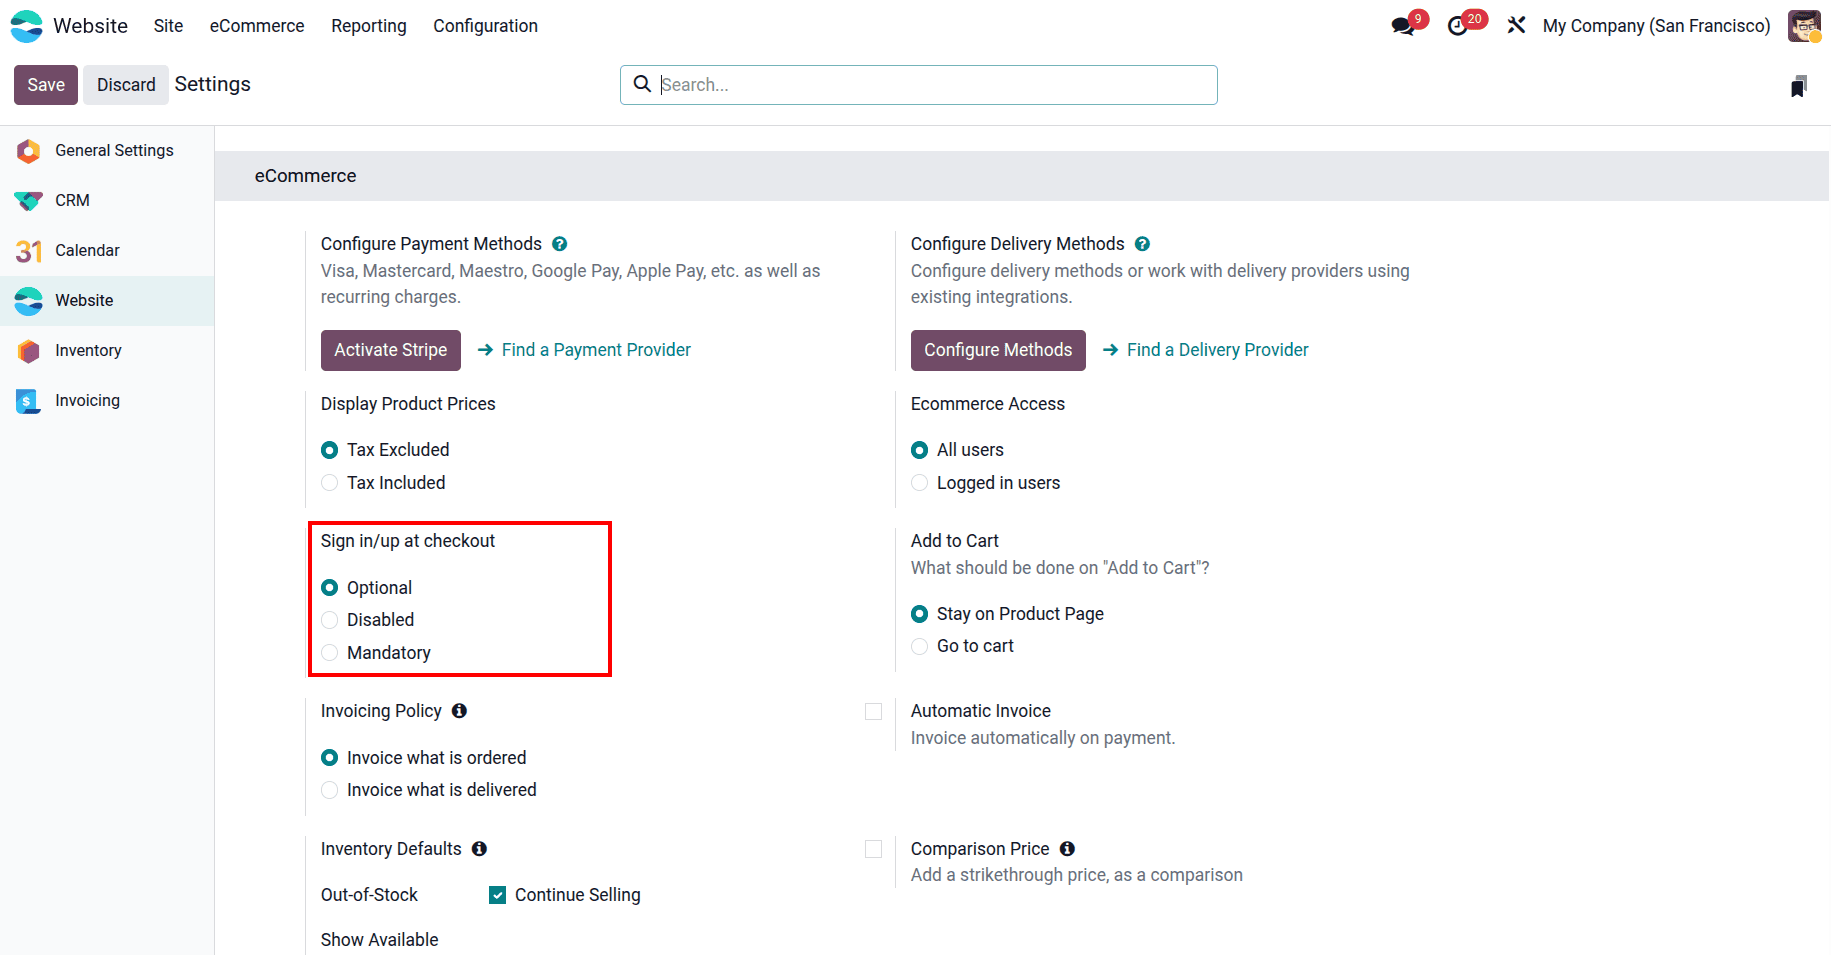Click the Discard button
Image resolution: width=1831 pixels, height=955 pixels.
pyautogui.click(x=126, y=85)
